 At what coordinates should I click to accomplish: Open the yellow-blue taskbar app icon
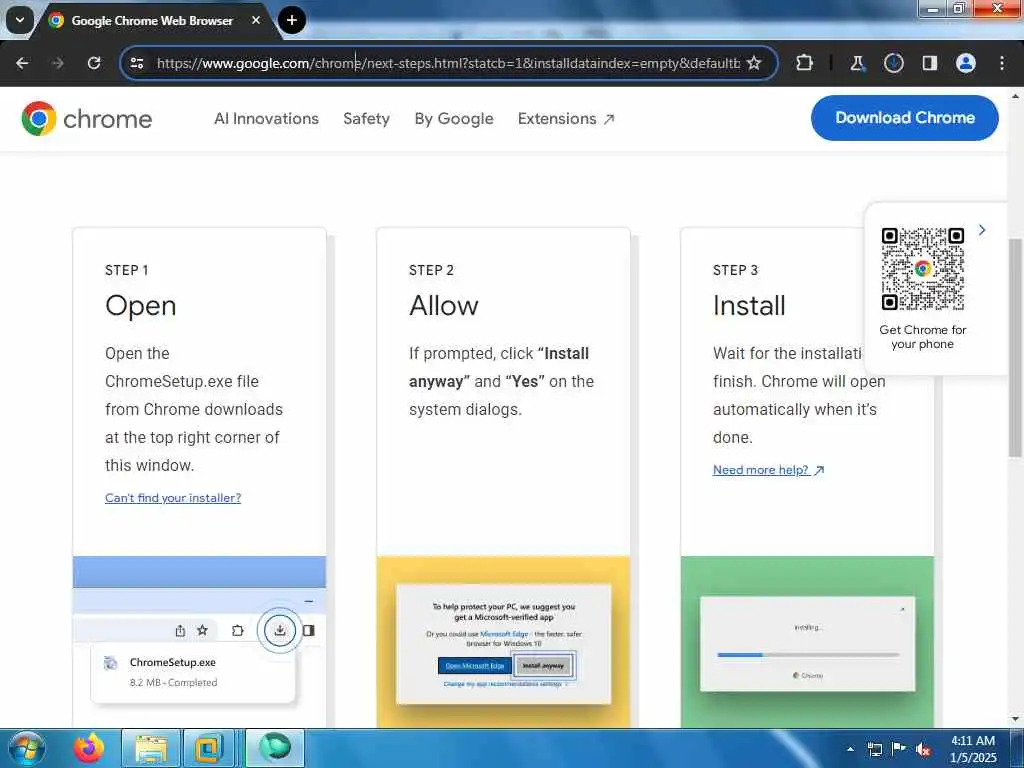click(209, 748)
